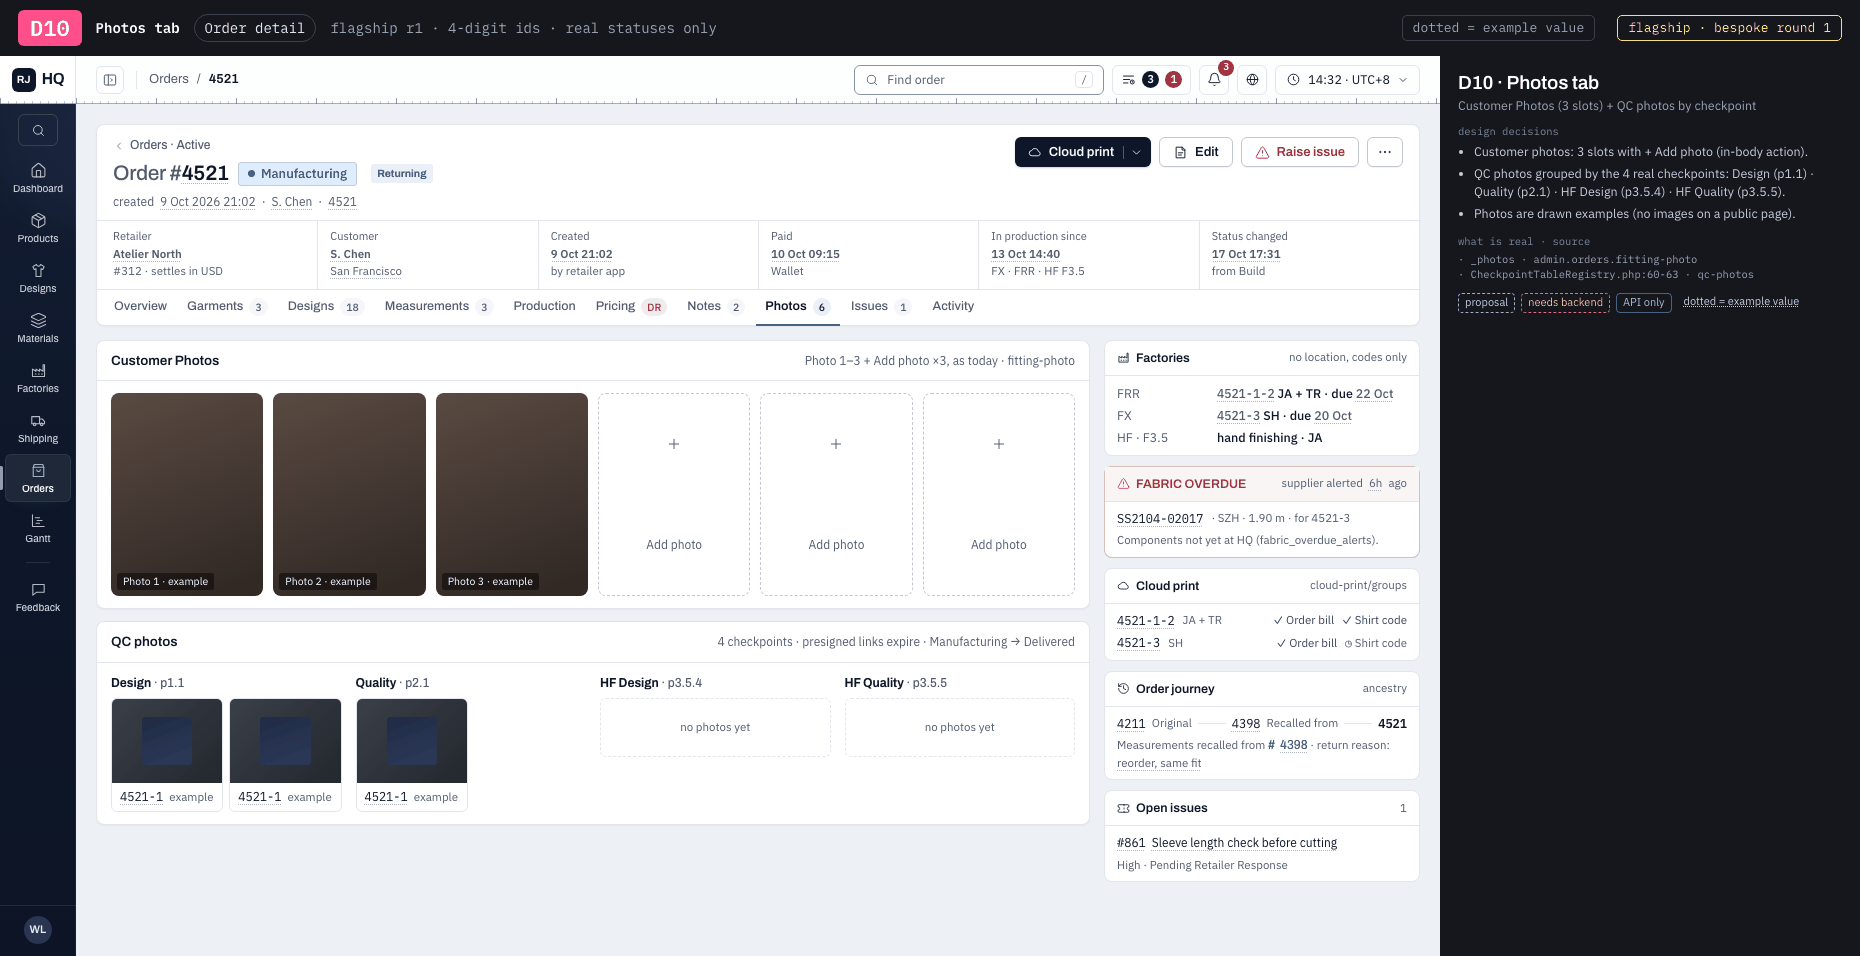Open the Quality p2.1 QC photo thumbnail
Image resolution: width=1860 pixels, height=956 pixels.
[x=412, y=754]
